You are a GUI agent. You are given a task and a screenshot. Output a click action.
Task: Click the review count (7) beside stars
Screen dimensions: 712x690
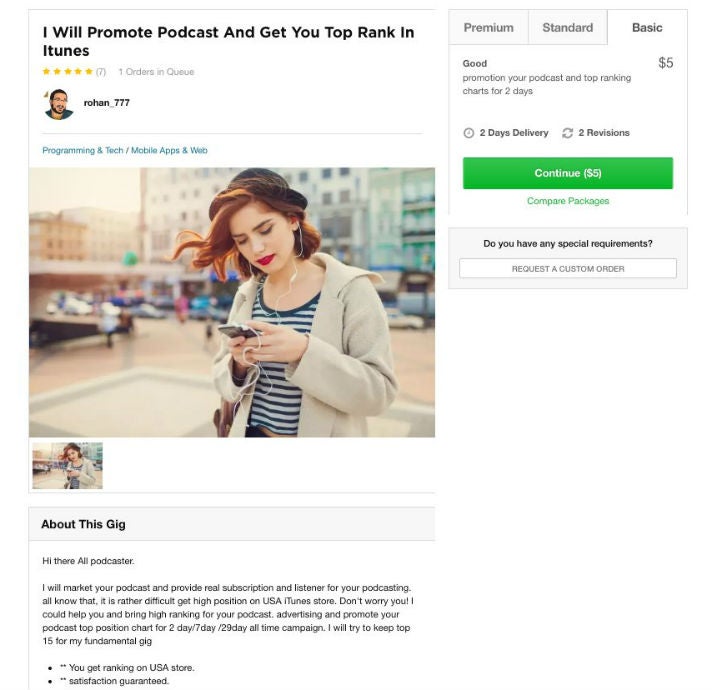tap(101, 72)
